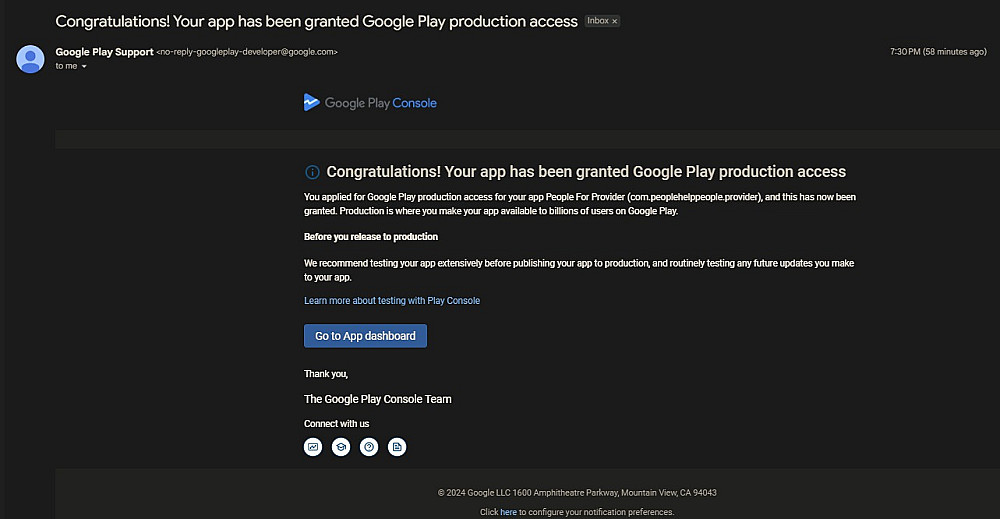Open Learn more about testing with Play Console
Screen dimensions: 1000x519
click(392, 300)
